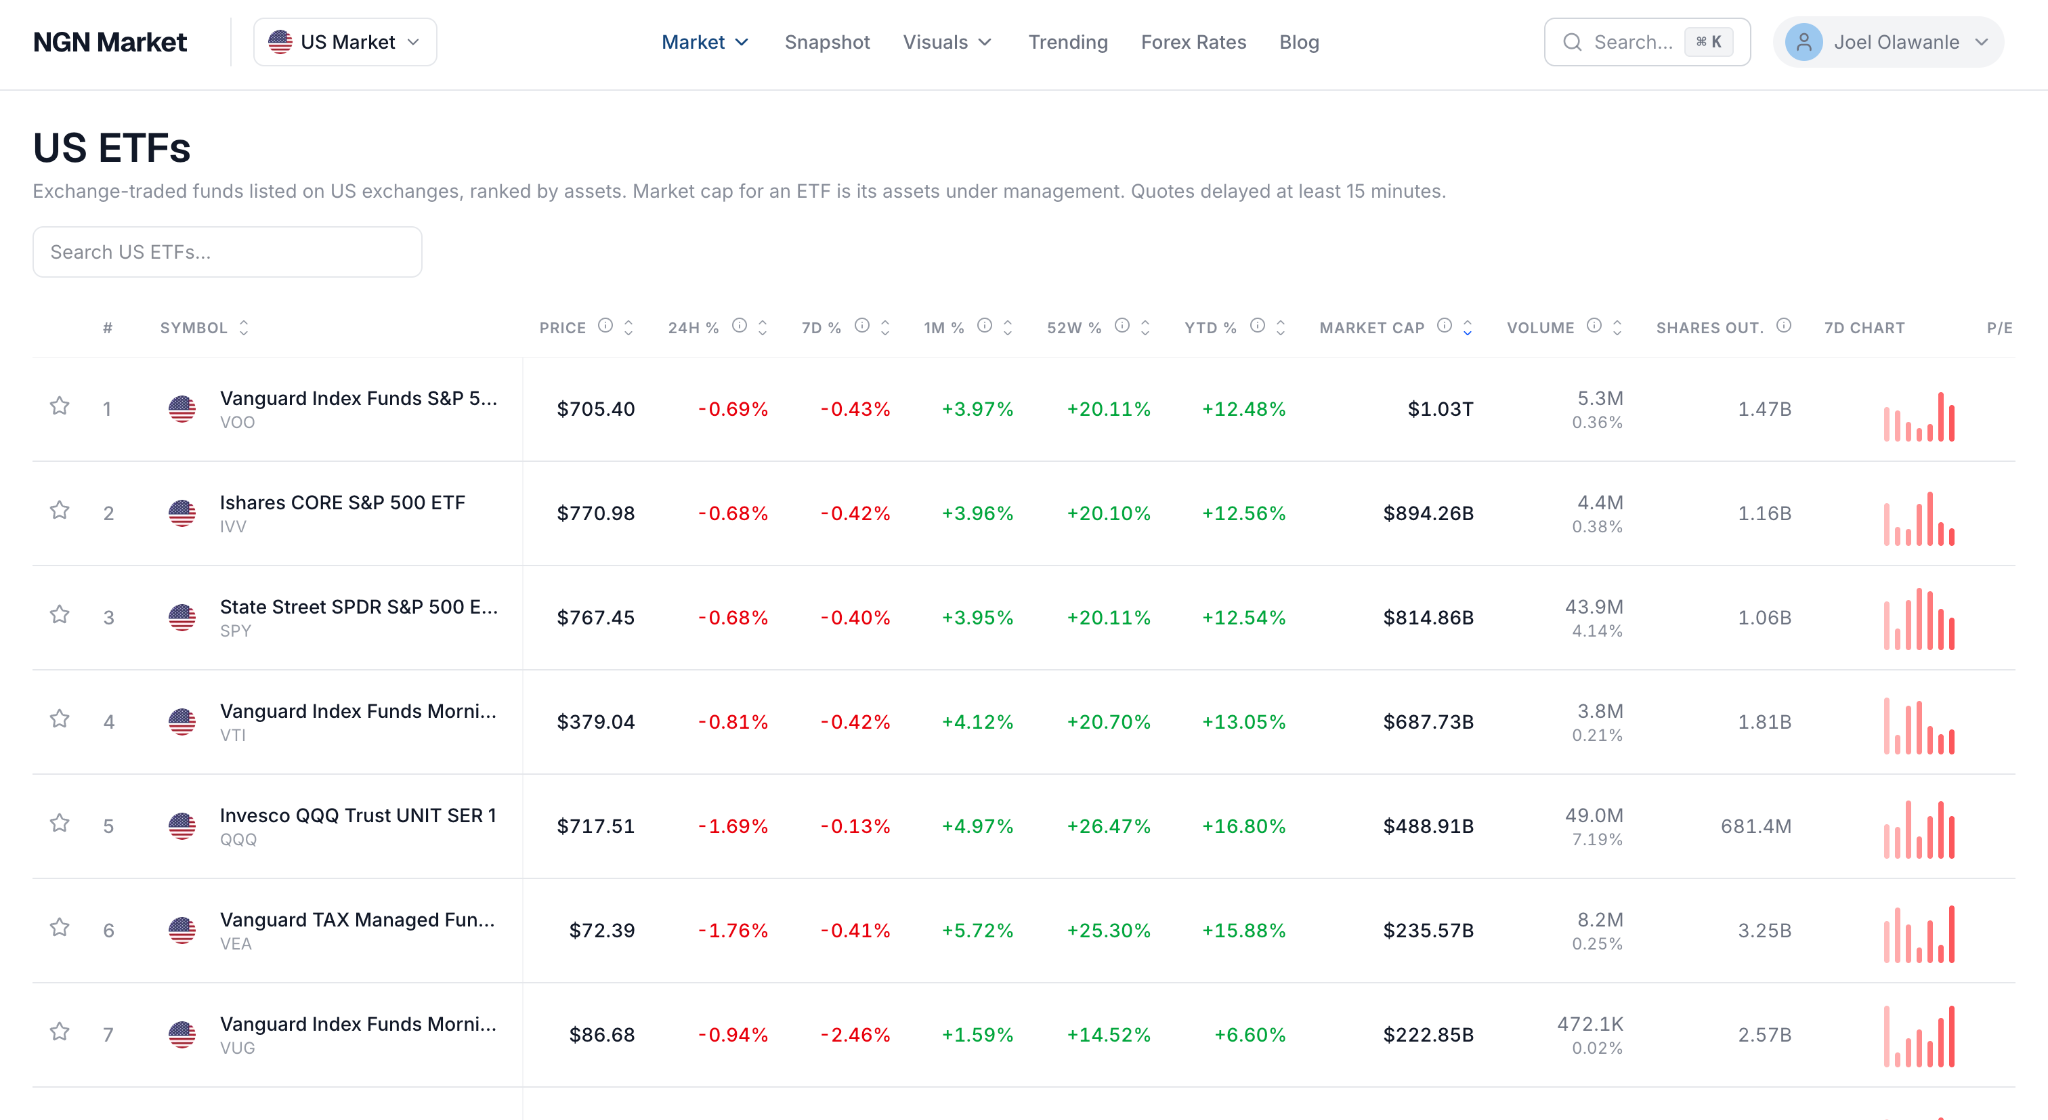Viewport: 2048px width, 1120px height.
Task: Star the VOO row as favorite
Action: point(60,406)
